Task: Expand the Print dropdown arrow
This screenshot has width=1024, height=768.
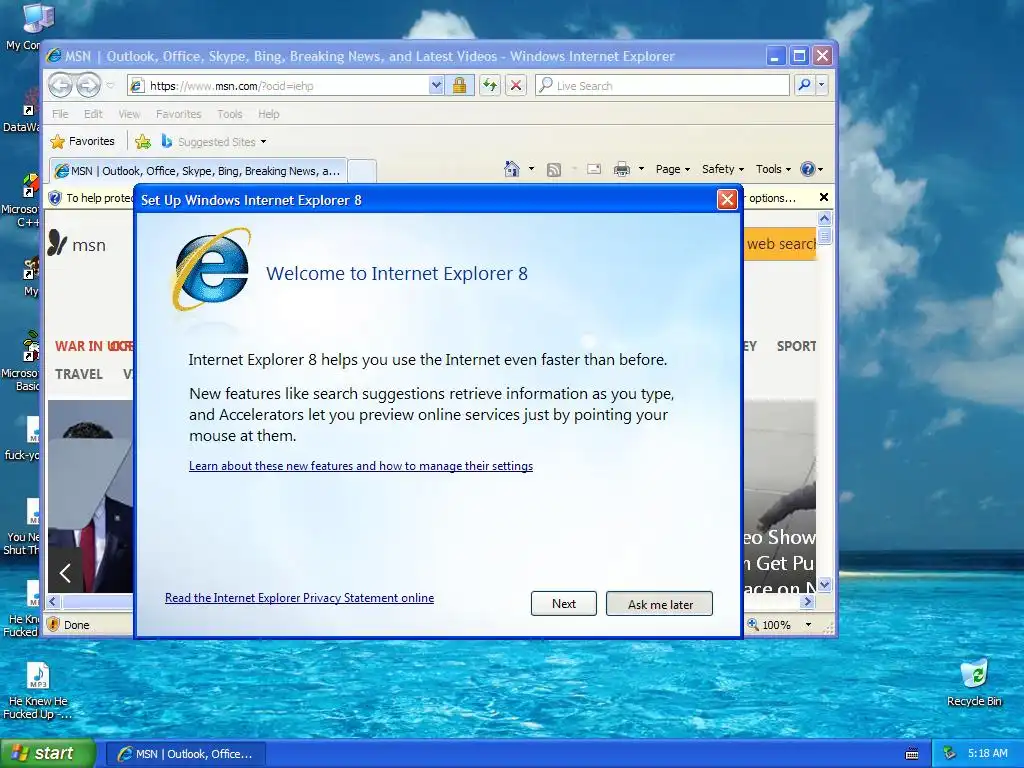Action: (641, 169)
